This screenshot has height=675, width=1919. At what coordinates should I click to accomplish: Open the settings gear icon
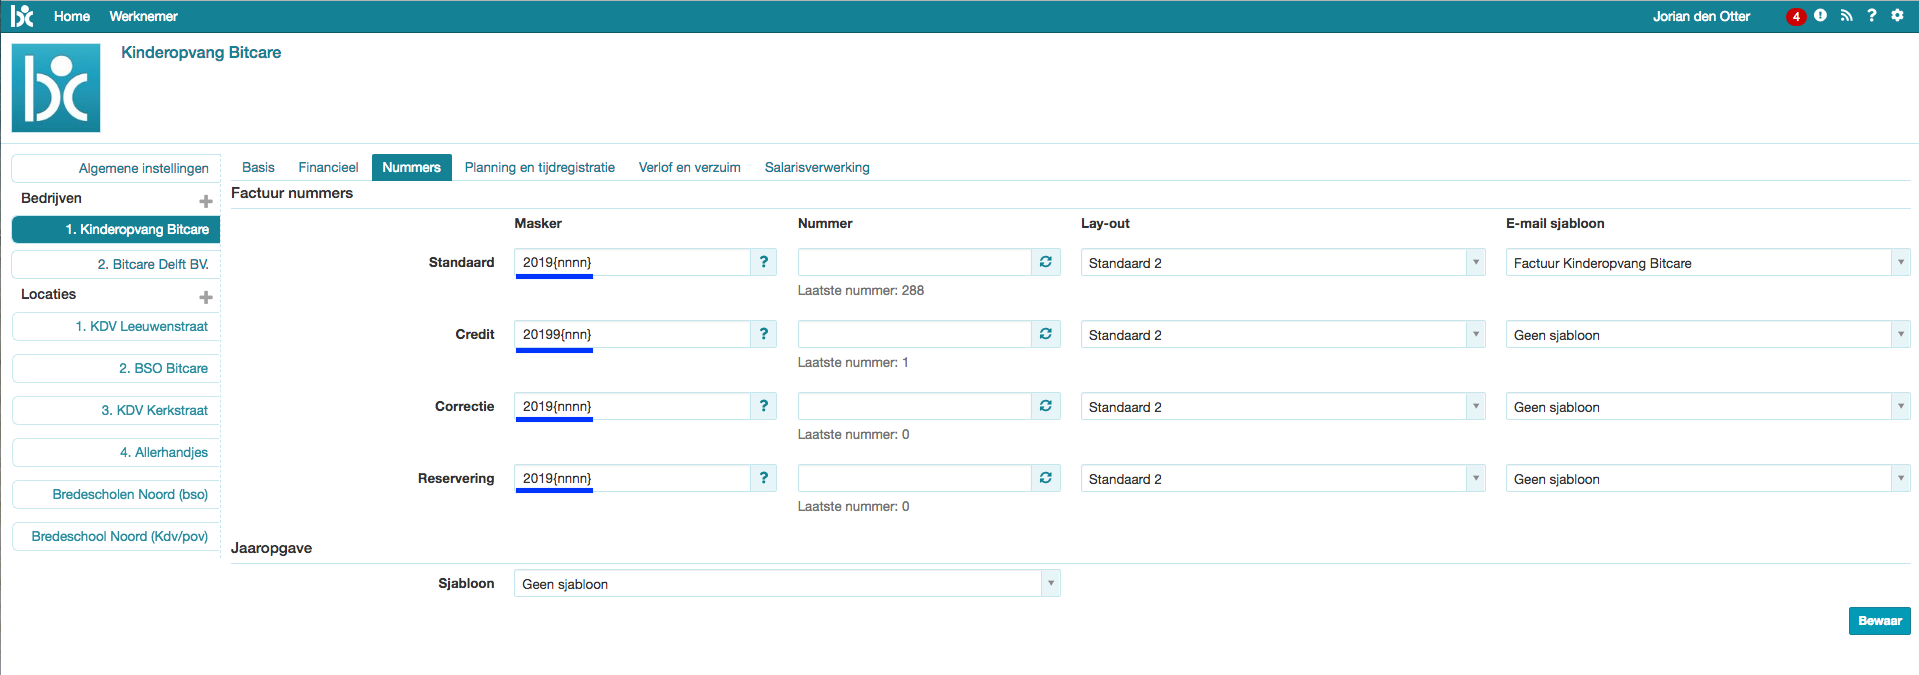point(1897,15)
